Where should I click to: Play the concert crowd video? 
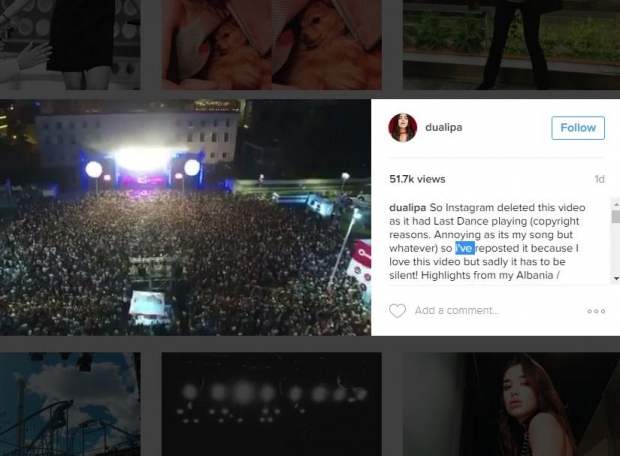click(185, 217)
